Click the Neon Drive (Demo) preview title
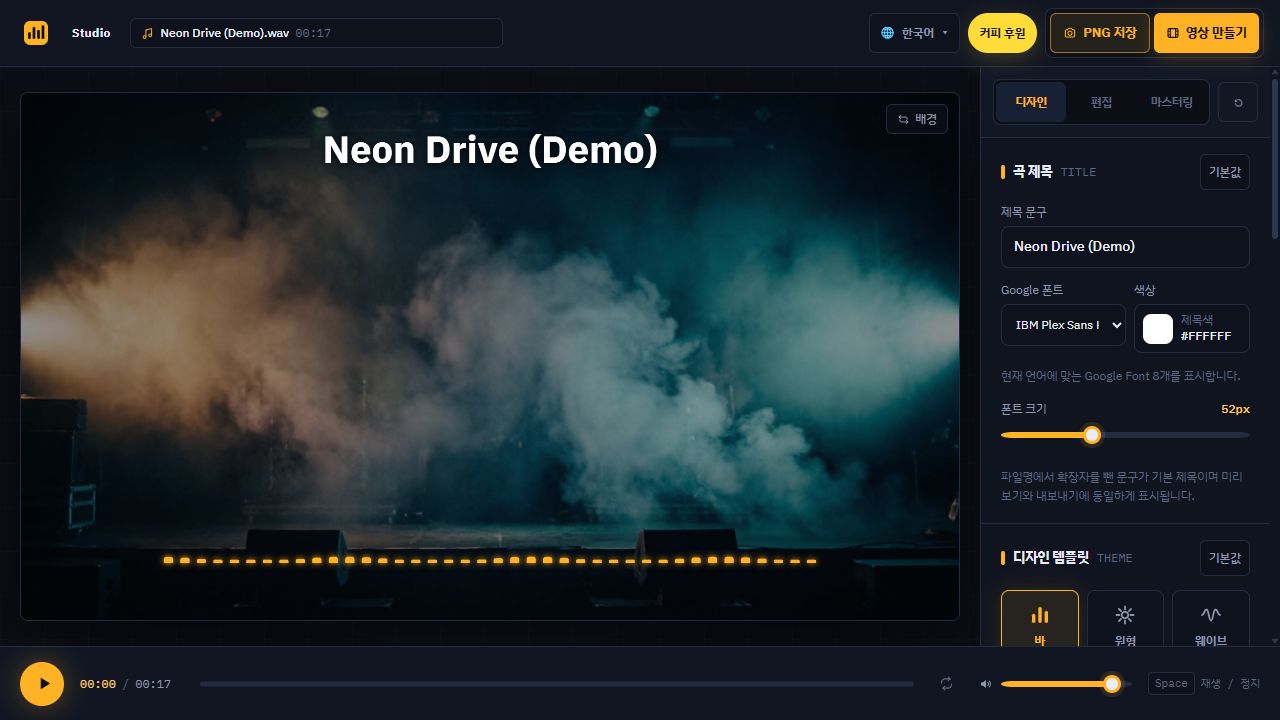This screenshot has width=1280, height=720. coord(490,150)
